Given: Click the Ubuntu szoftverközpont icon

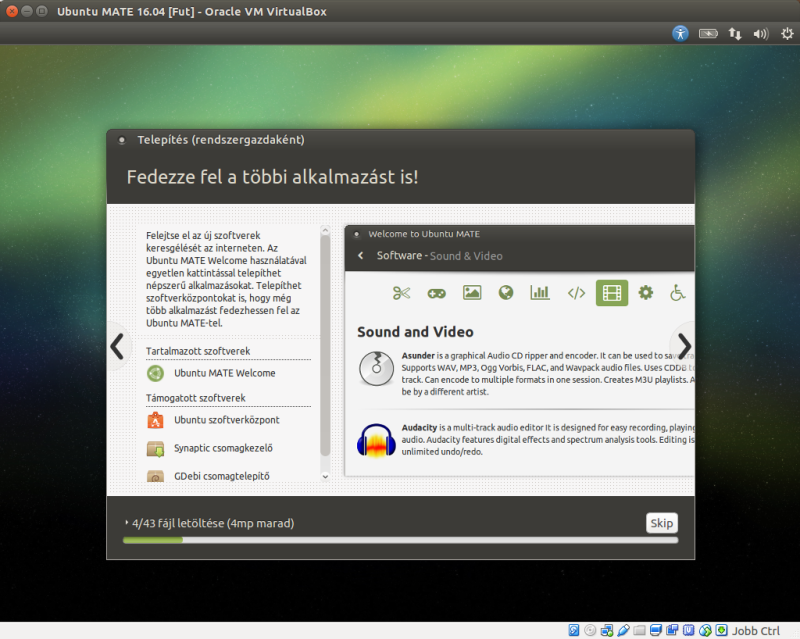Looking at the screenshot, I should [x=155, y=420].
